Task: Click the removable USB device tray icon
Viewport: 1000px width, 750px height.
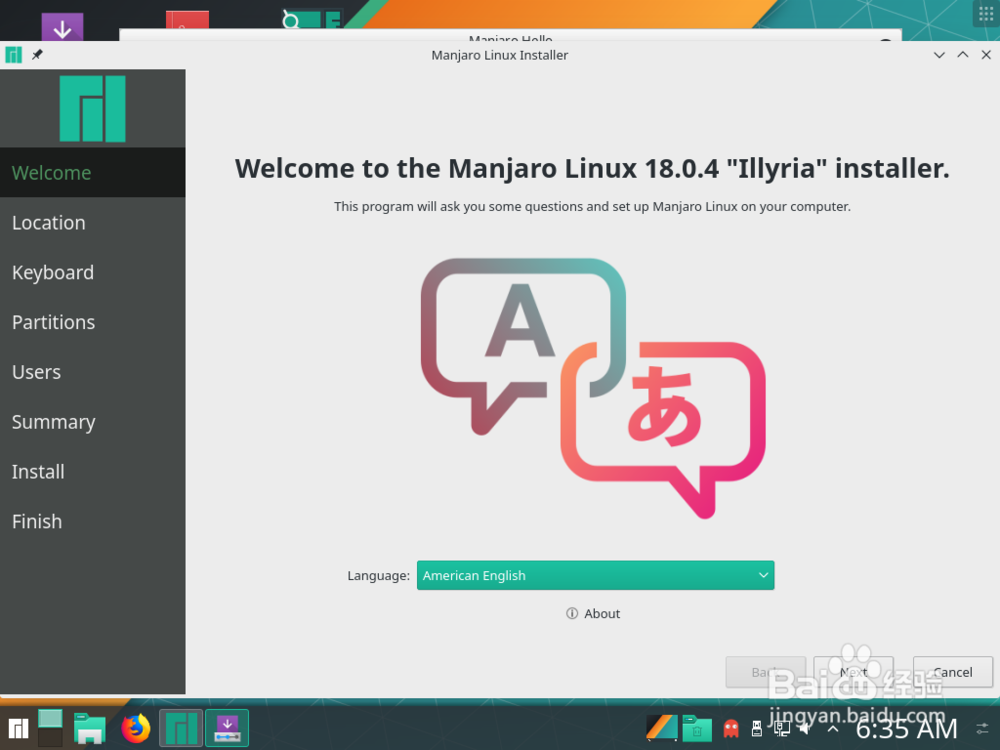Action: (756, 728)
